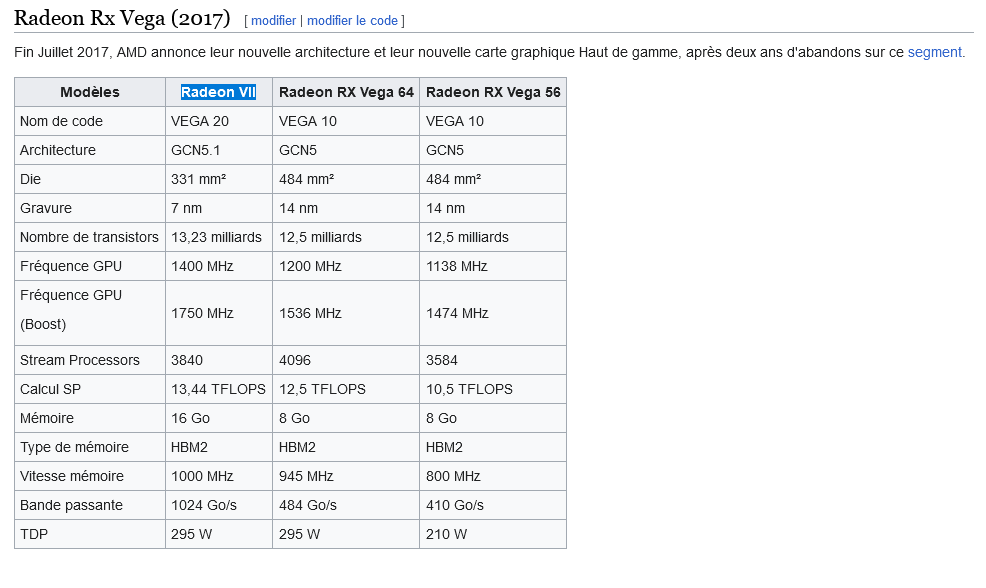The height and width of the screenshot is (588, 986).
Task: Select the '210 W' TDP cell
Action: [446, 534]
